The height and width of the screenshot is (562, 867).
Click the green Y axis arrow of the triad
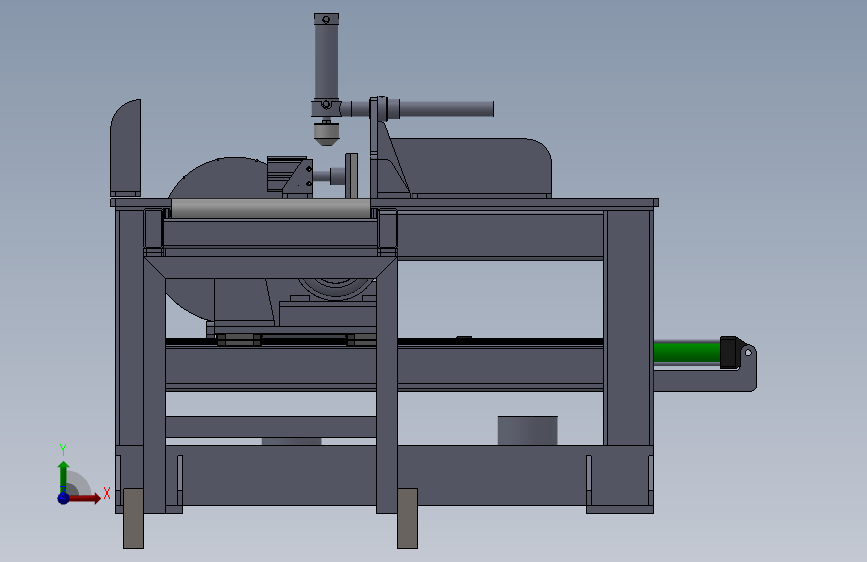pyautogui.click(x=63, y=476)
